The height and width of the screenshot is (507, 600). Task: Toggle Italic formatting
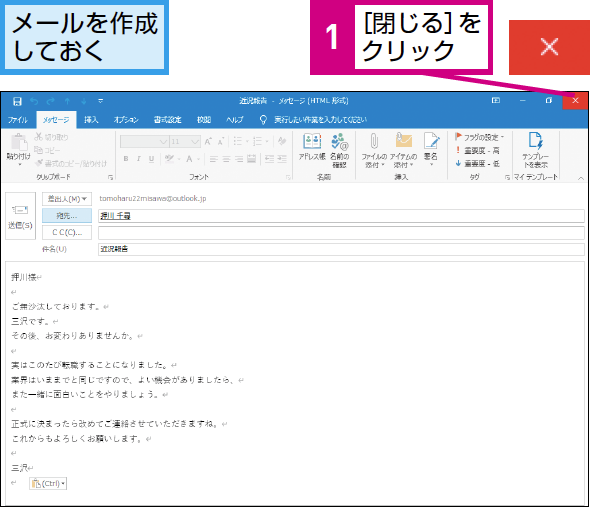tap(139, 159)
